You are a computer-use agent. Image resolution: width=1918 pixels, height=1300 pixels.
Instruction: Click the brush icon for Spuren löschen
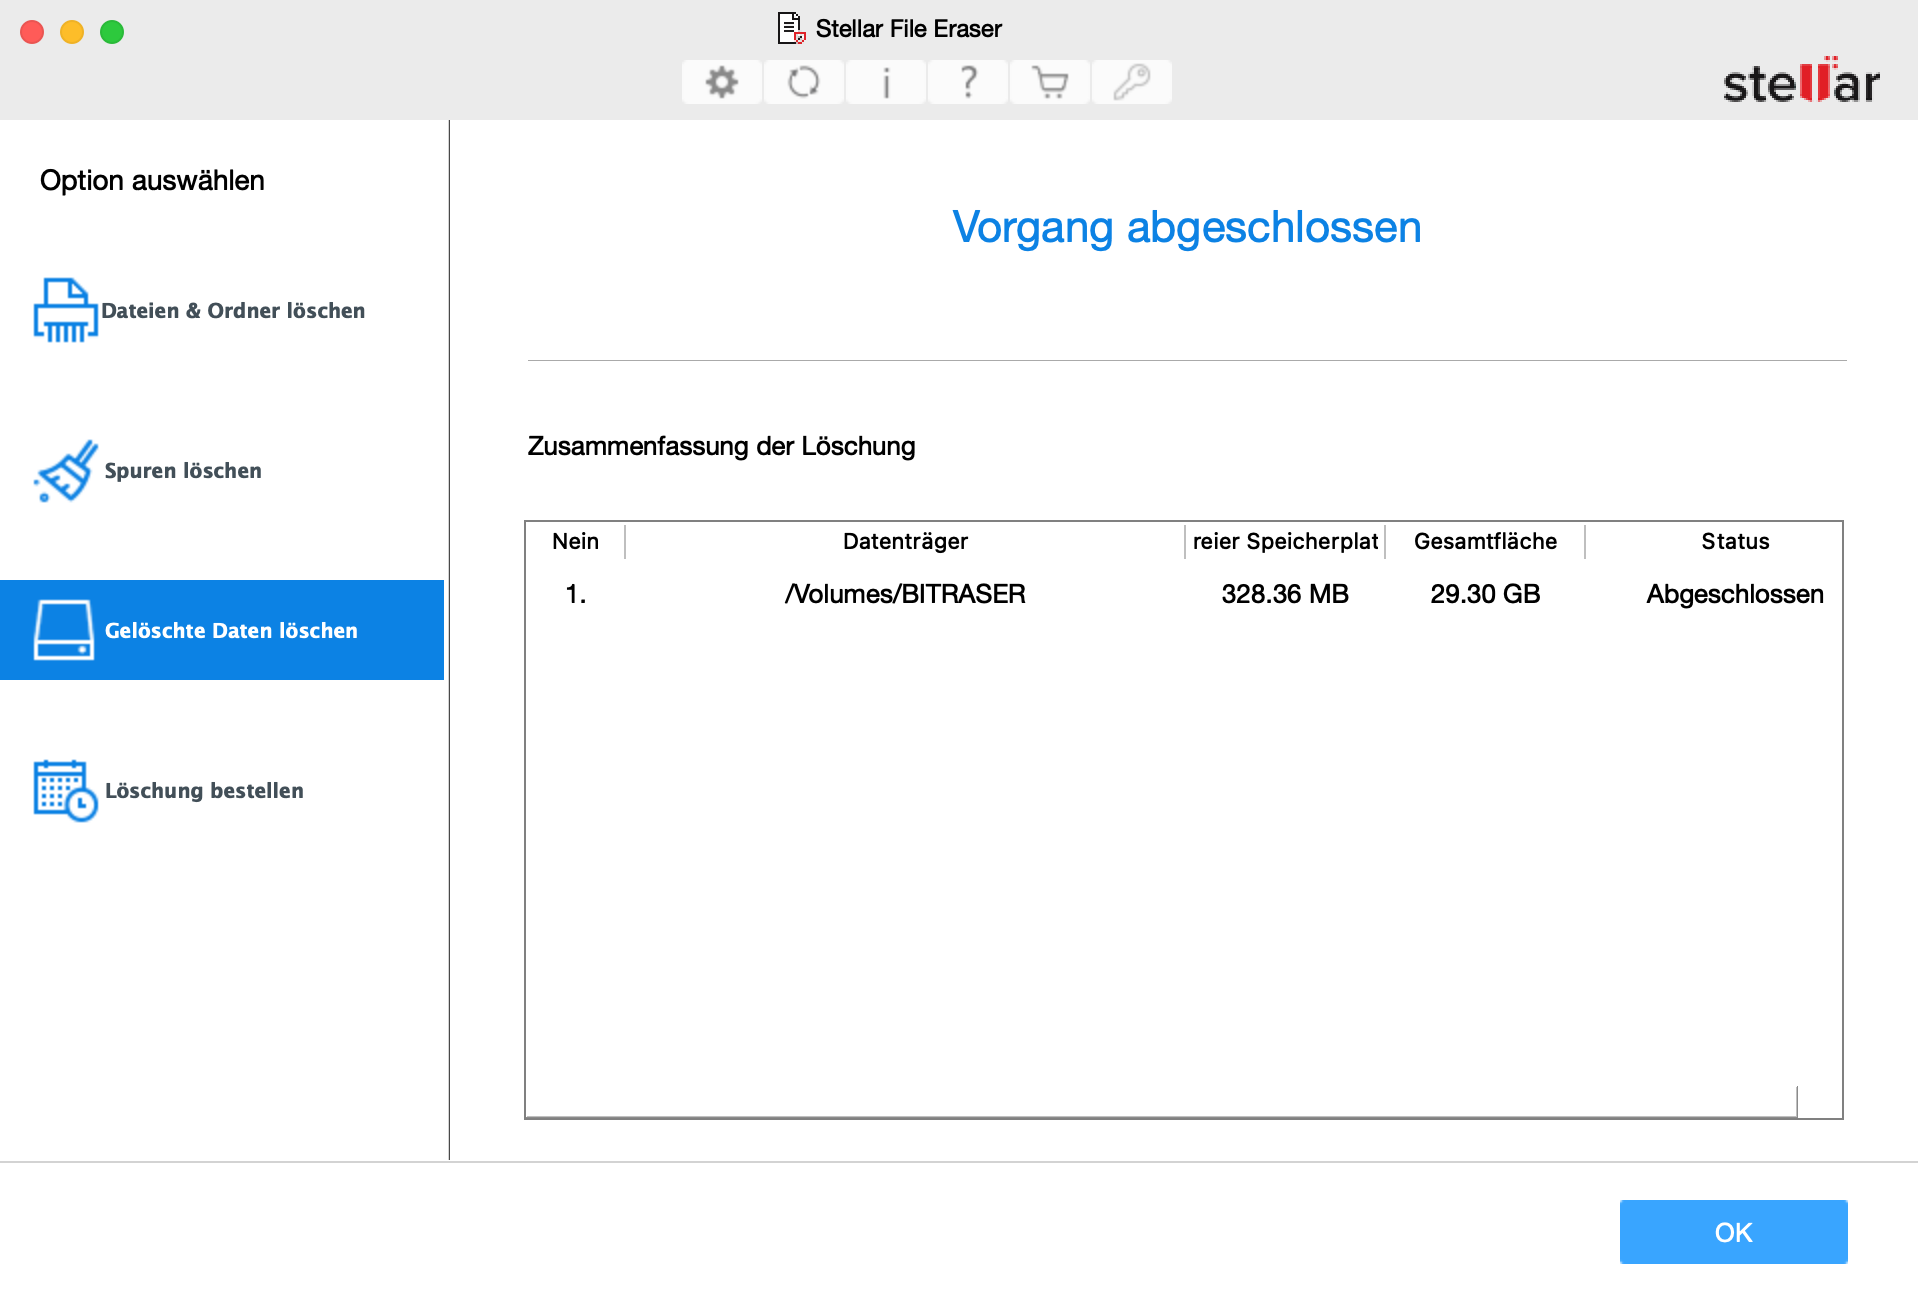(65, 470)
